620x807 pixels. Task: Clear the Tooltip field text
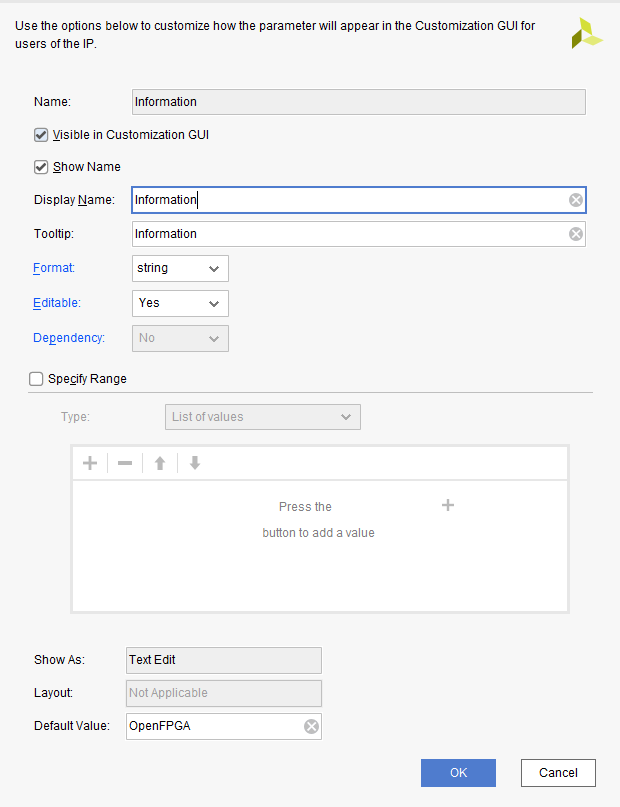(x=576, y=234)
